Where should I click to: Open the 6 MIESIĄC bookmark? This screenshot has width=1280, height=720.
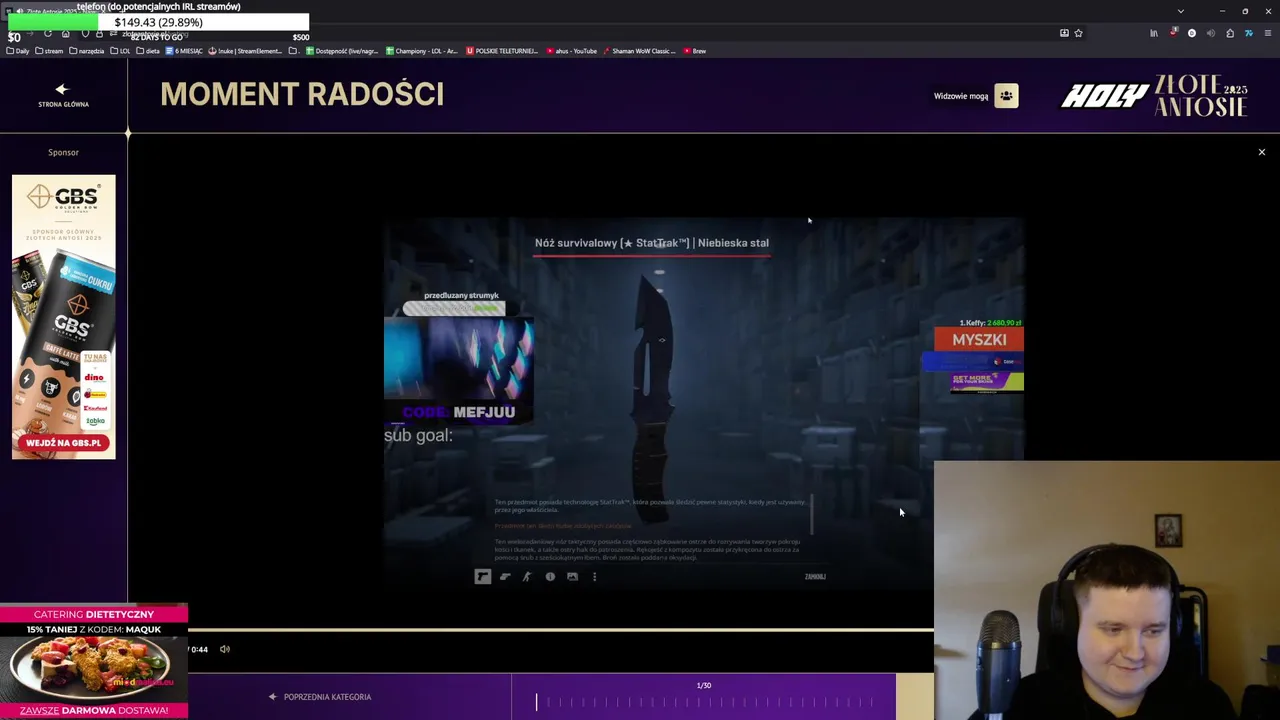pos(184,51)
